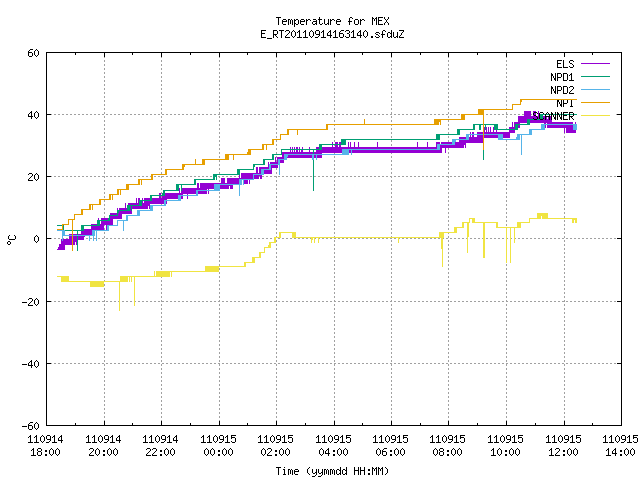Click the y-axis tick label 40
This screenshot has width=640, height=480.
[33, 115]
